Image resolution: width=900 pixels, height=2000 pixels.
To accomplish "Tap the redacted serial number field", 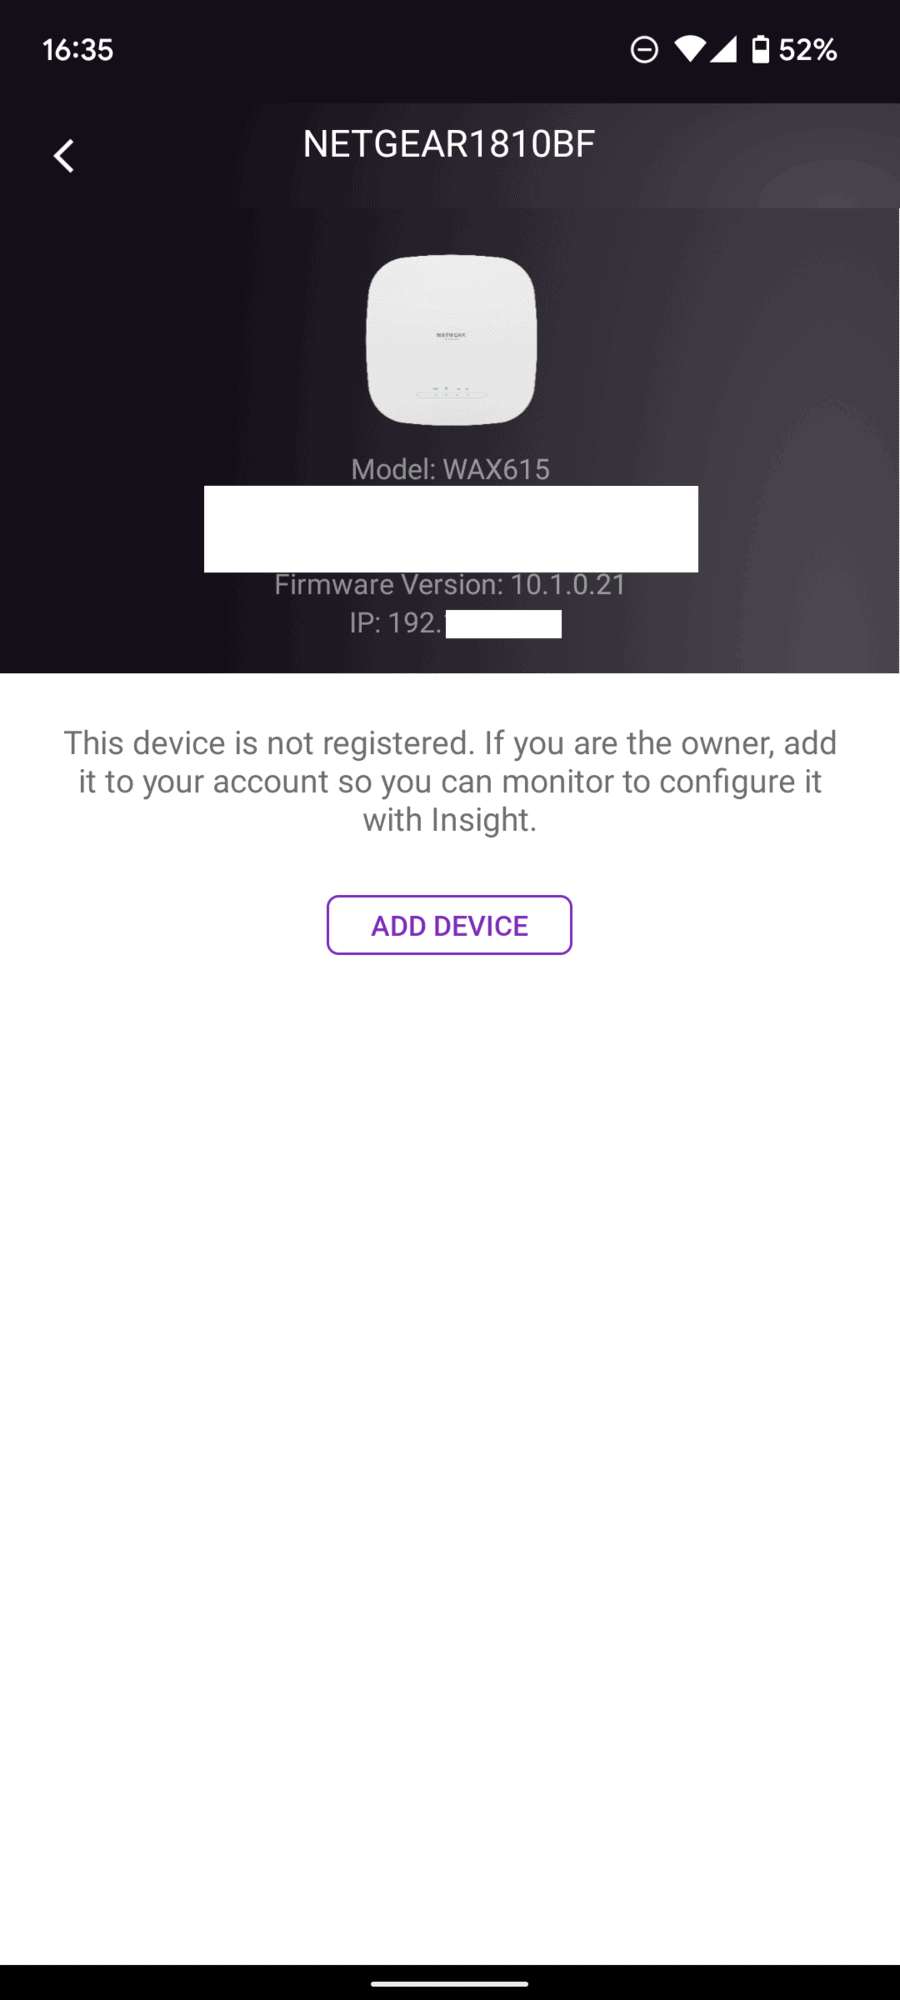I will (451, 529).
